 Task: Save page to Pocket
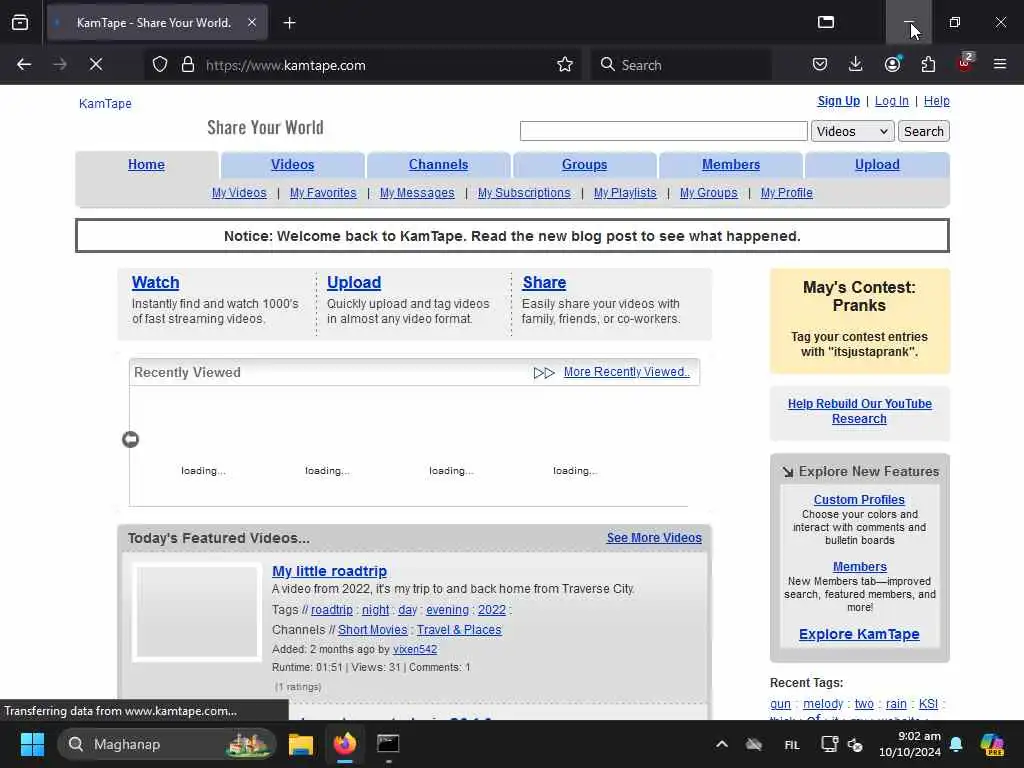point(820,65)
